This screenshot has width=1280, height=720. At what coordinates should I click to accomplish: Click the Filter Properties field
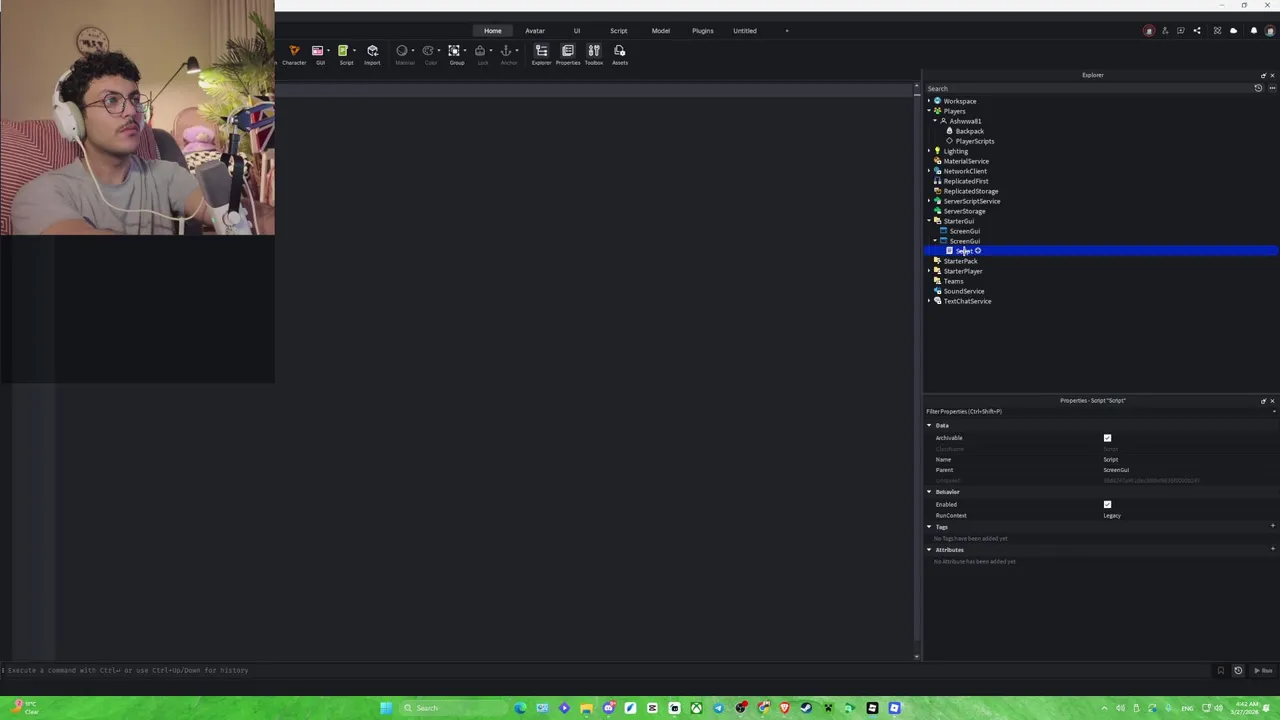point(1095,411)
